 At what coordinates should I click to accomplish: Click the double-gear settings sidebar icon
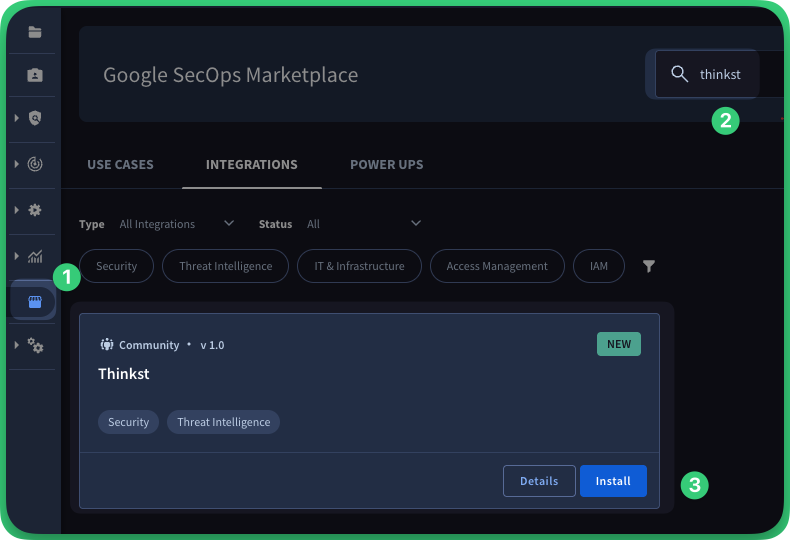[35, 345]
